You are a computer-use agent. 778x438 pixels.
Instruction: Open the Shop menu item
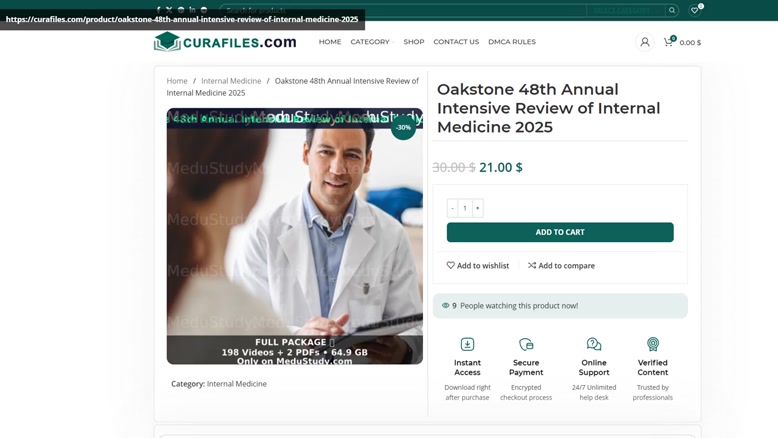(x=414, y=42)
